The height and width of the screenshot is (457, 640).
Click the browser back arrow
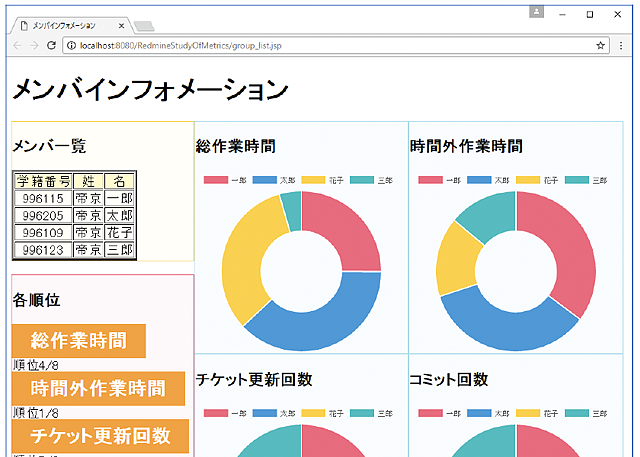click(15, 45)
